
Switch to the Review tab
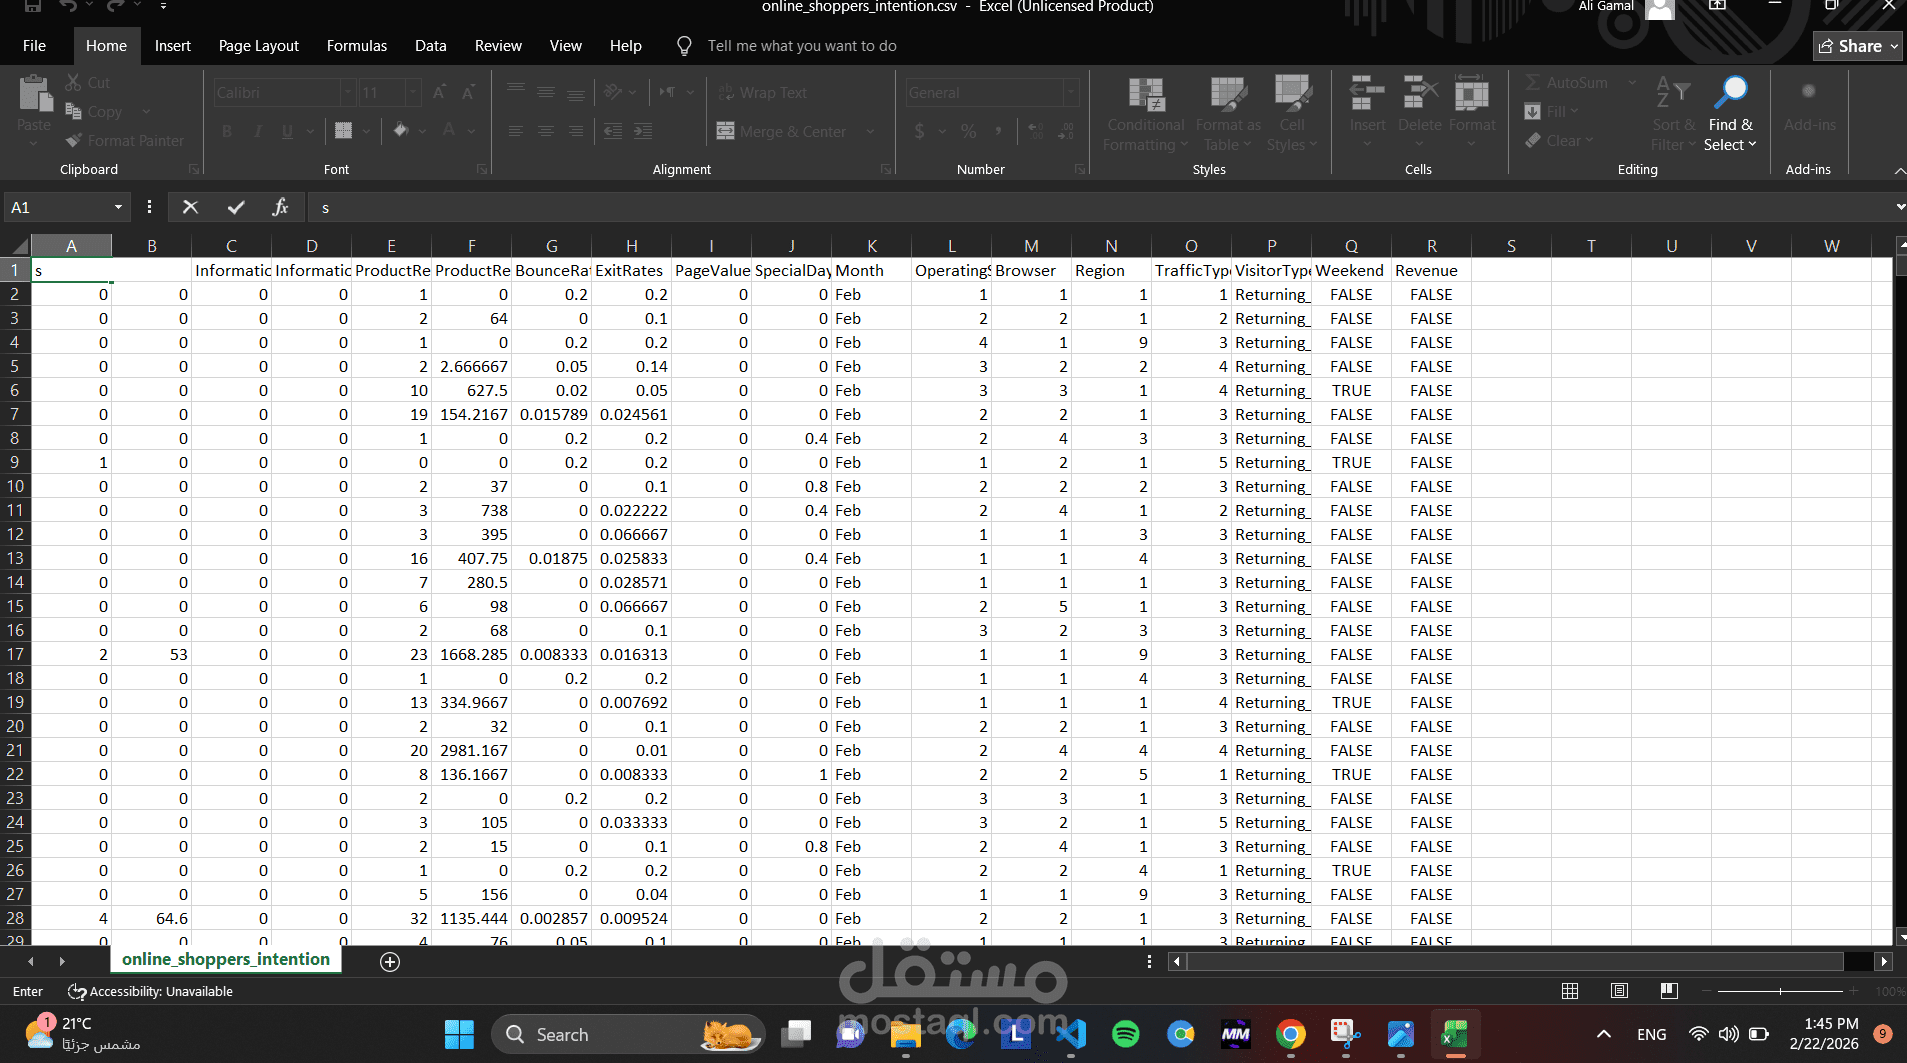point(498,46)
